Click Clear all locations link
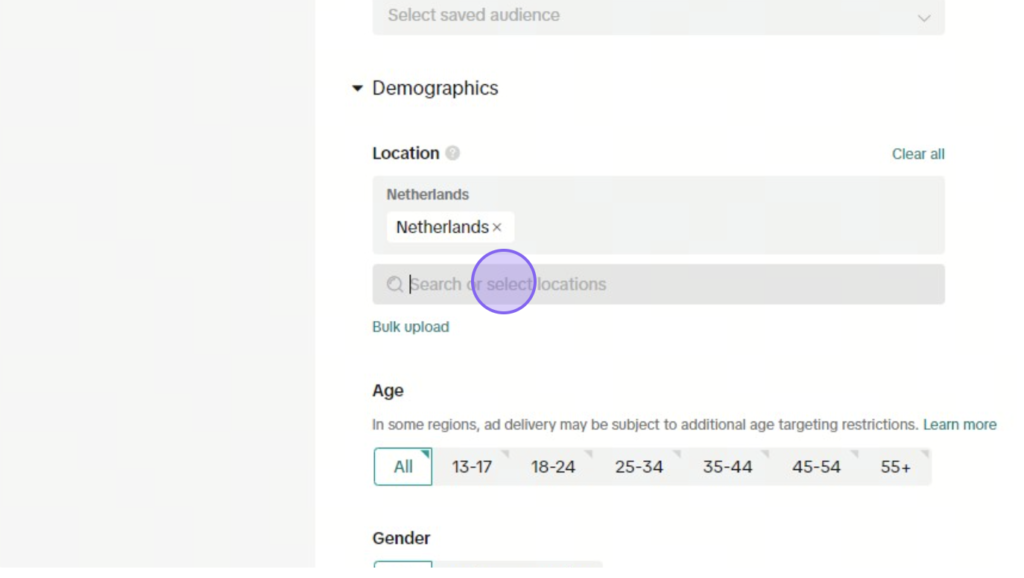Viewport: 1024px width, 578px height. tap(918, 154)
